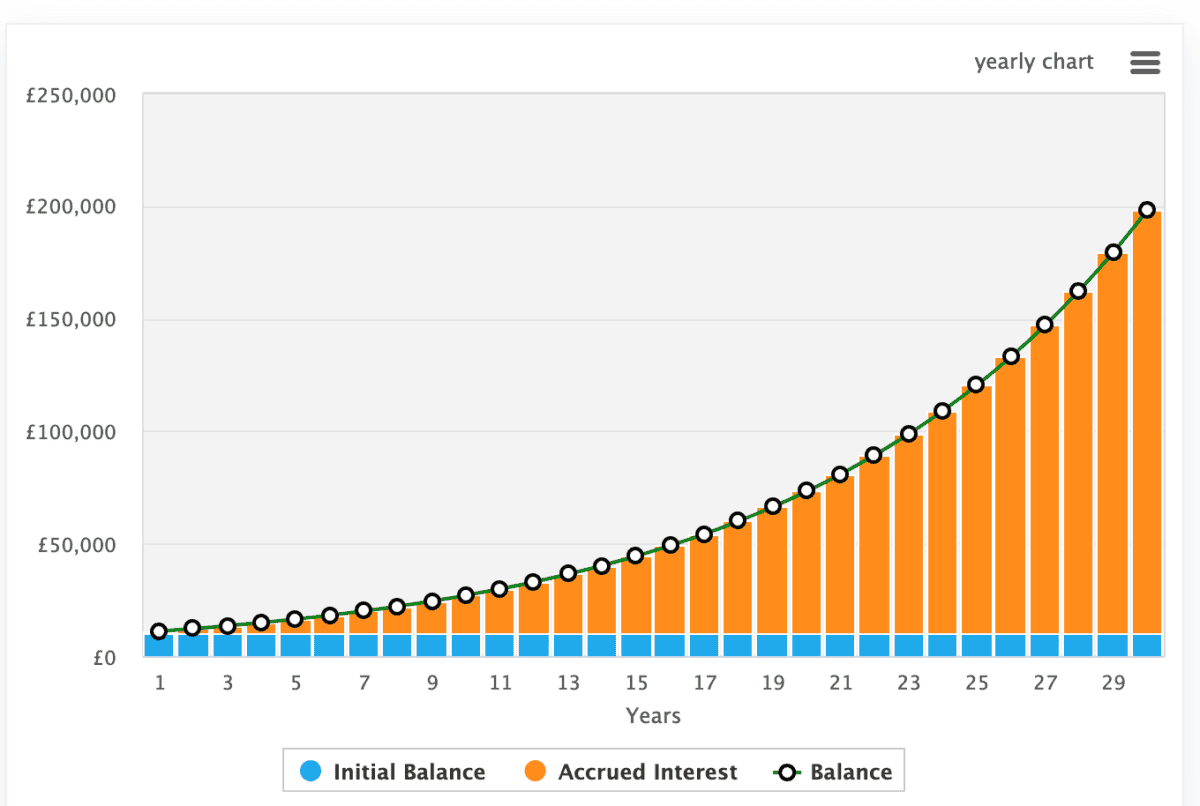The height and width of the screenshot is (806, 1200).
Task: Click the balance marker for year 23
Action: 908,434
